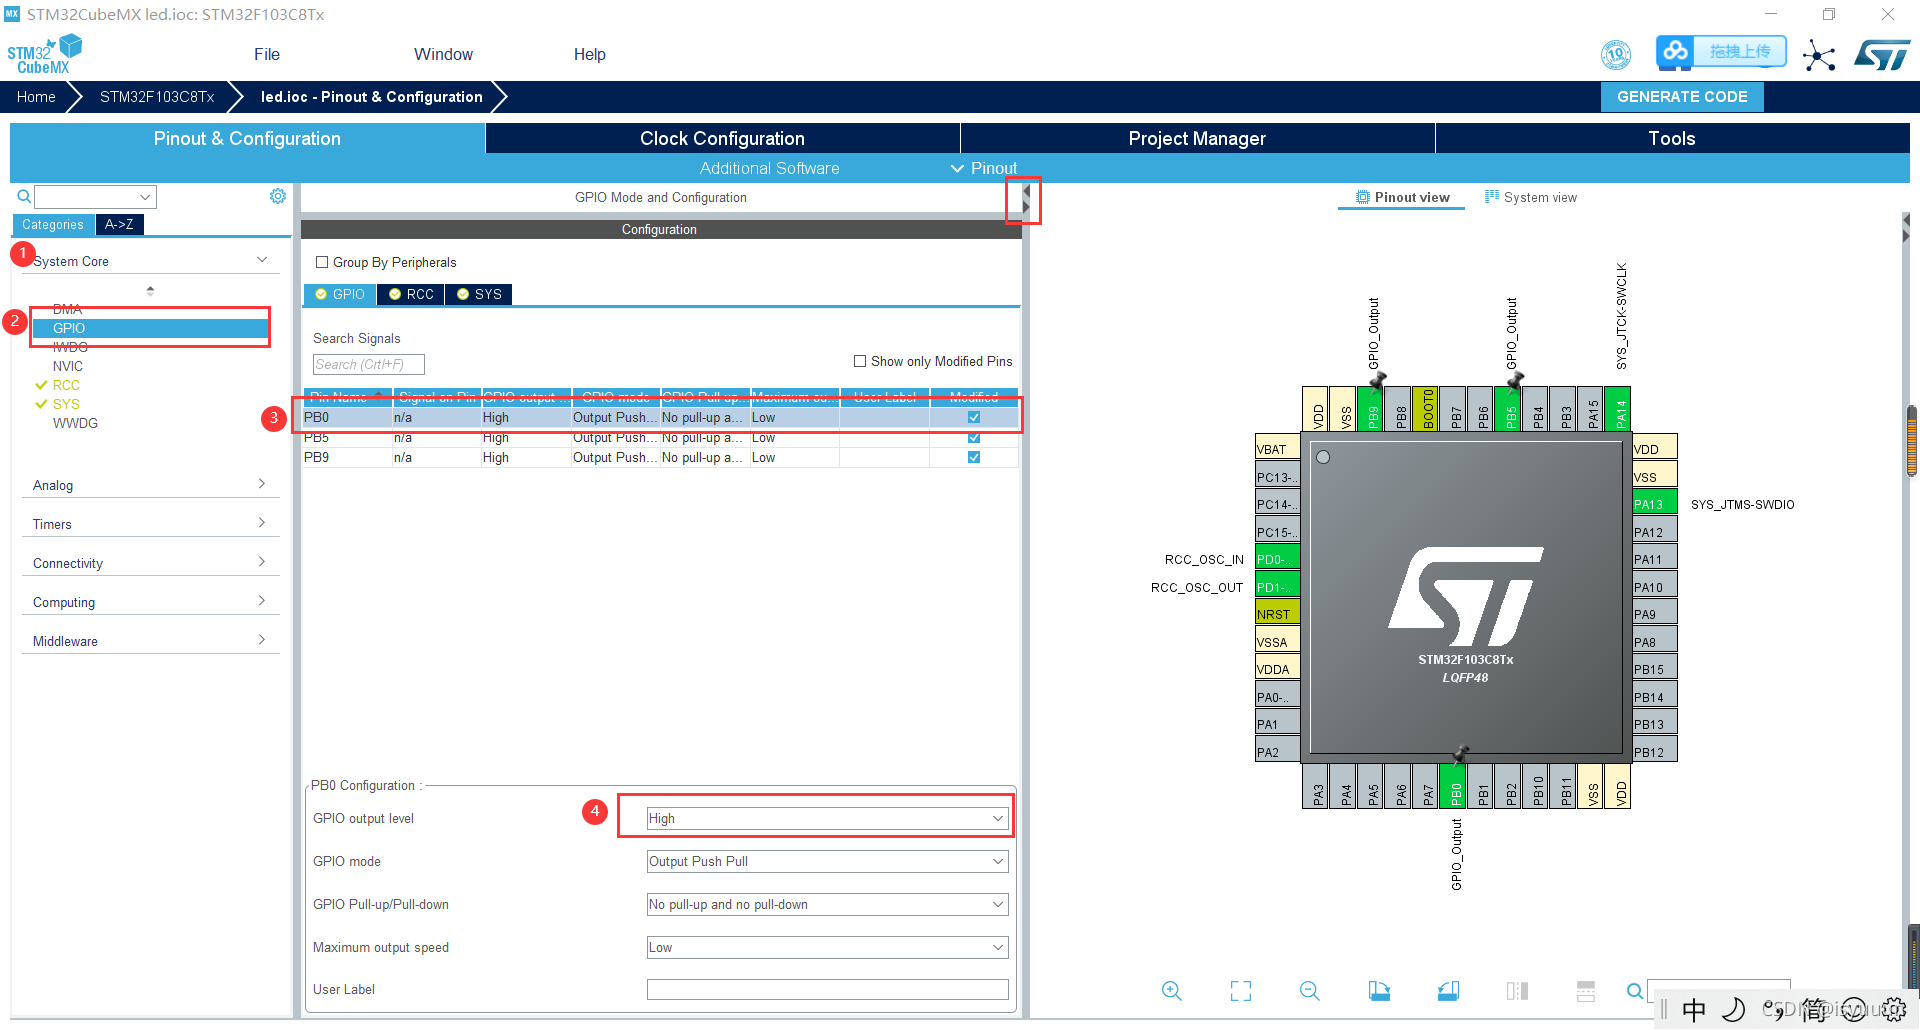Click the User Label text field

coord(827,989)
